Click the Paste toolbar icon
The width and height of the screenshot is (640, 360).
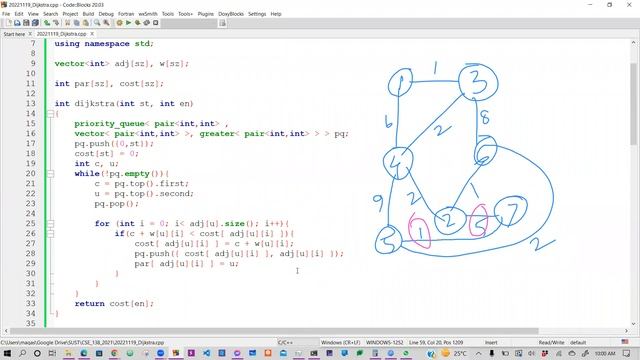[x=86, y=23]
